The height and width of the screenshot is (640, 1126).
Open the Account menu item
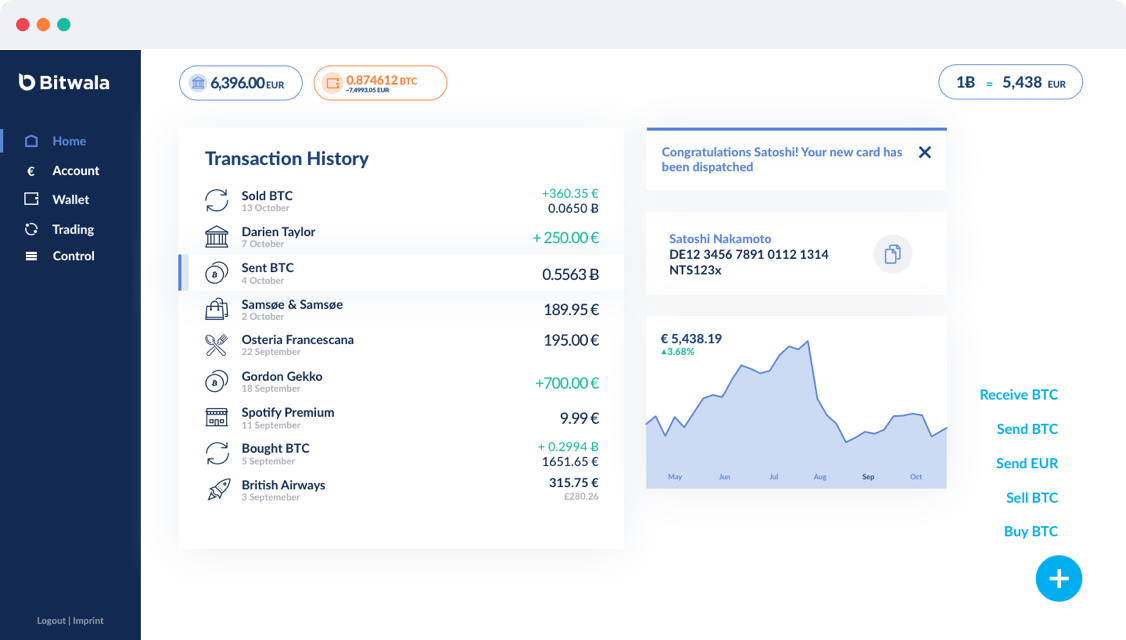75,171
